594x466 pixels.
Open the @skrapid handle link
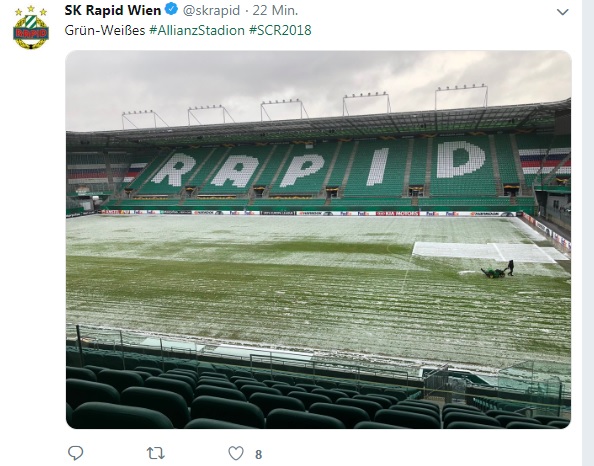click(211, 11)
